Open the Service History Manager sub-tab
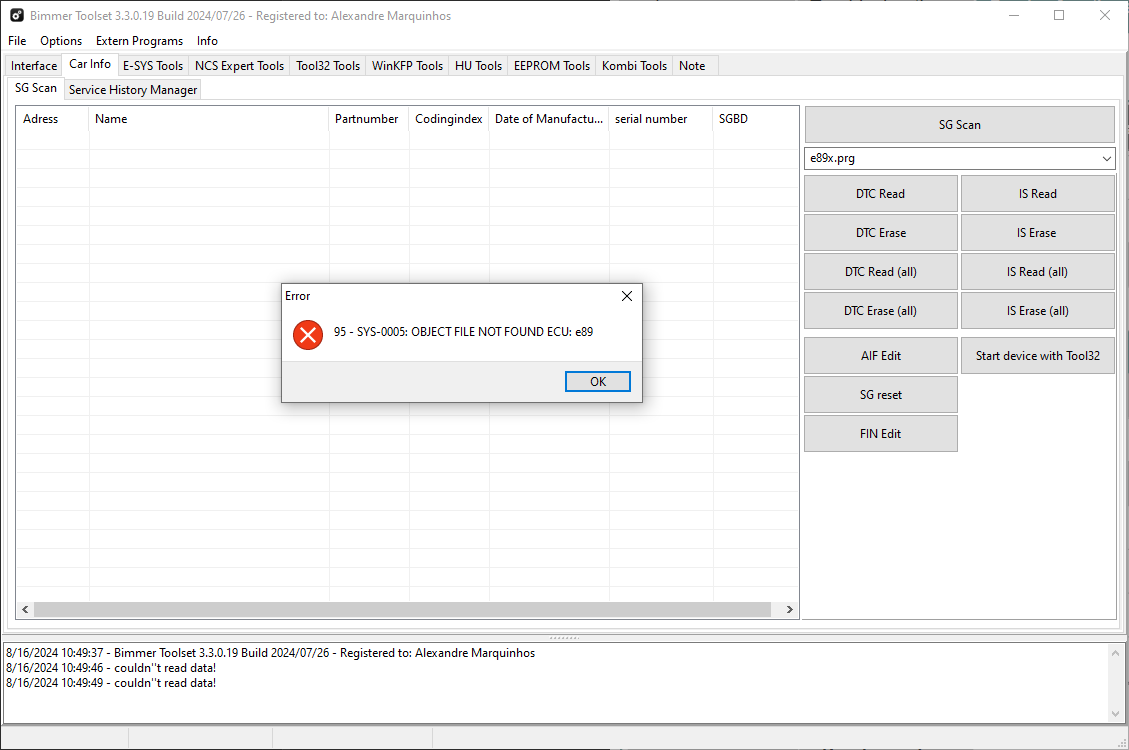 133,90
